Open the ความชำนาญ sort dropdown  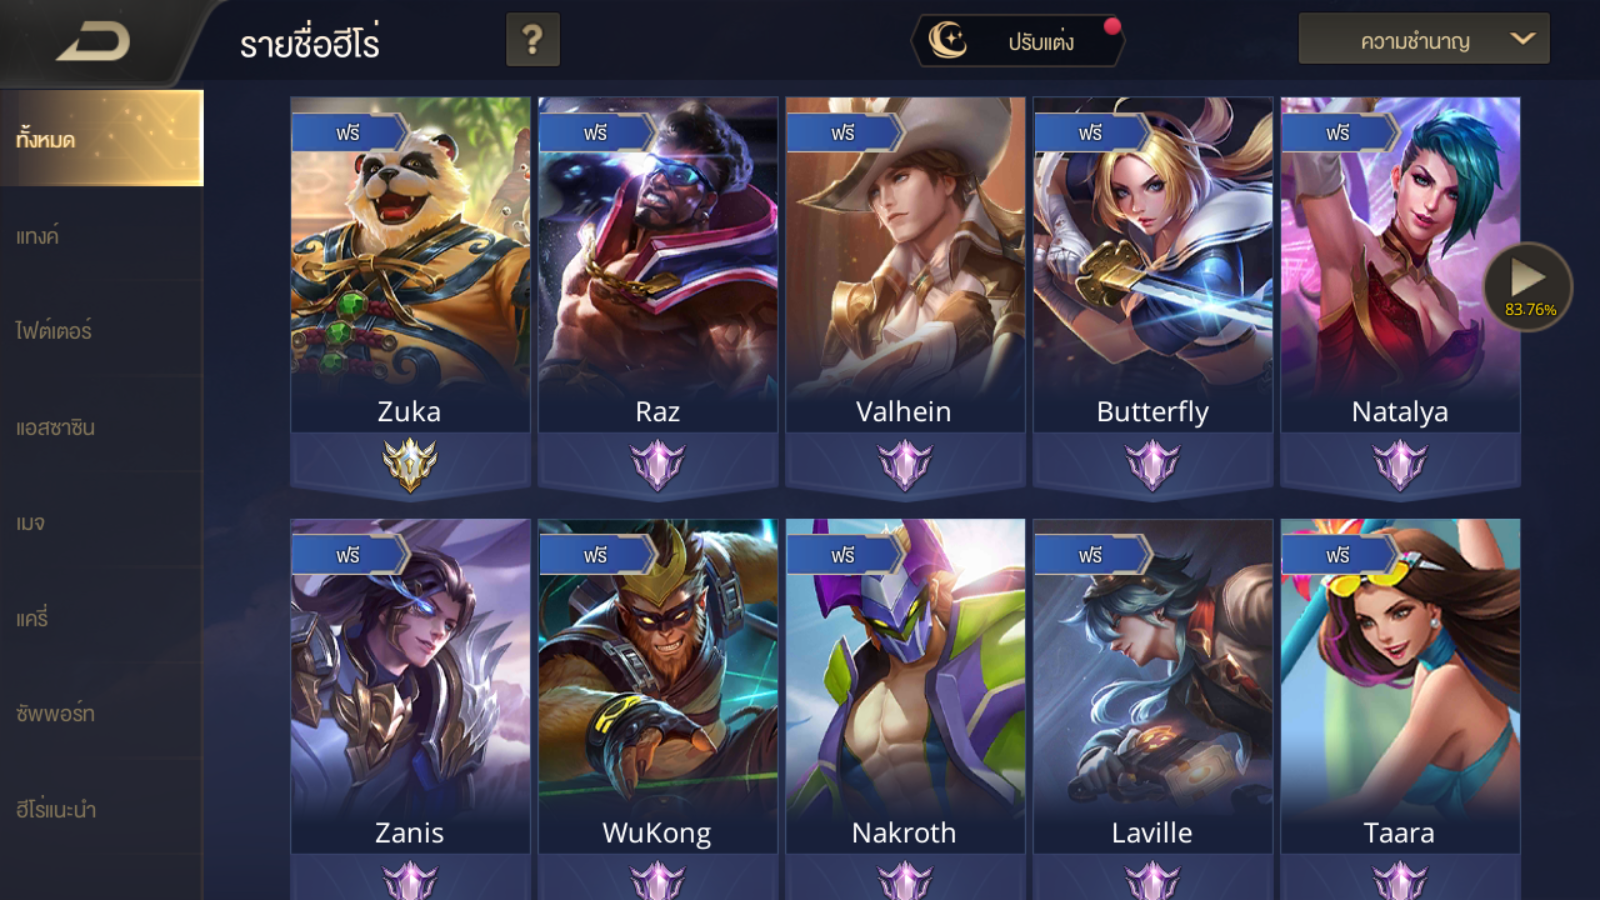click(x=1424, y=39)
